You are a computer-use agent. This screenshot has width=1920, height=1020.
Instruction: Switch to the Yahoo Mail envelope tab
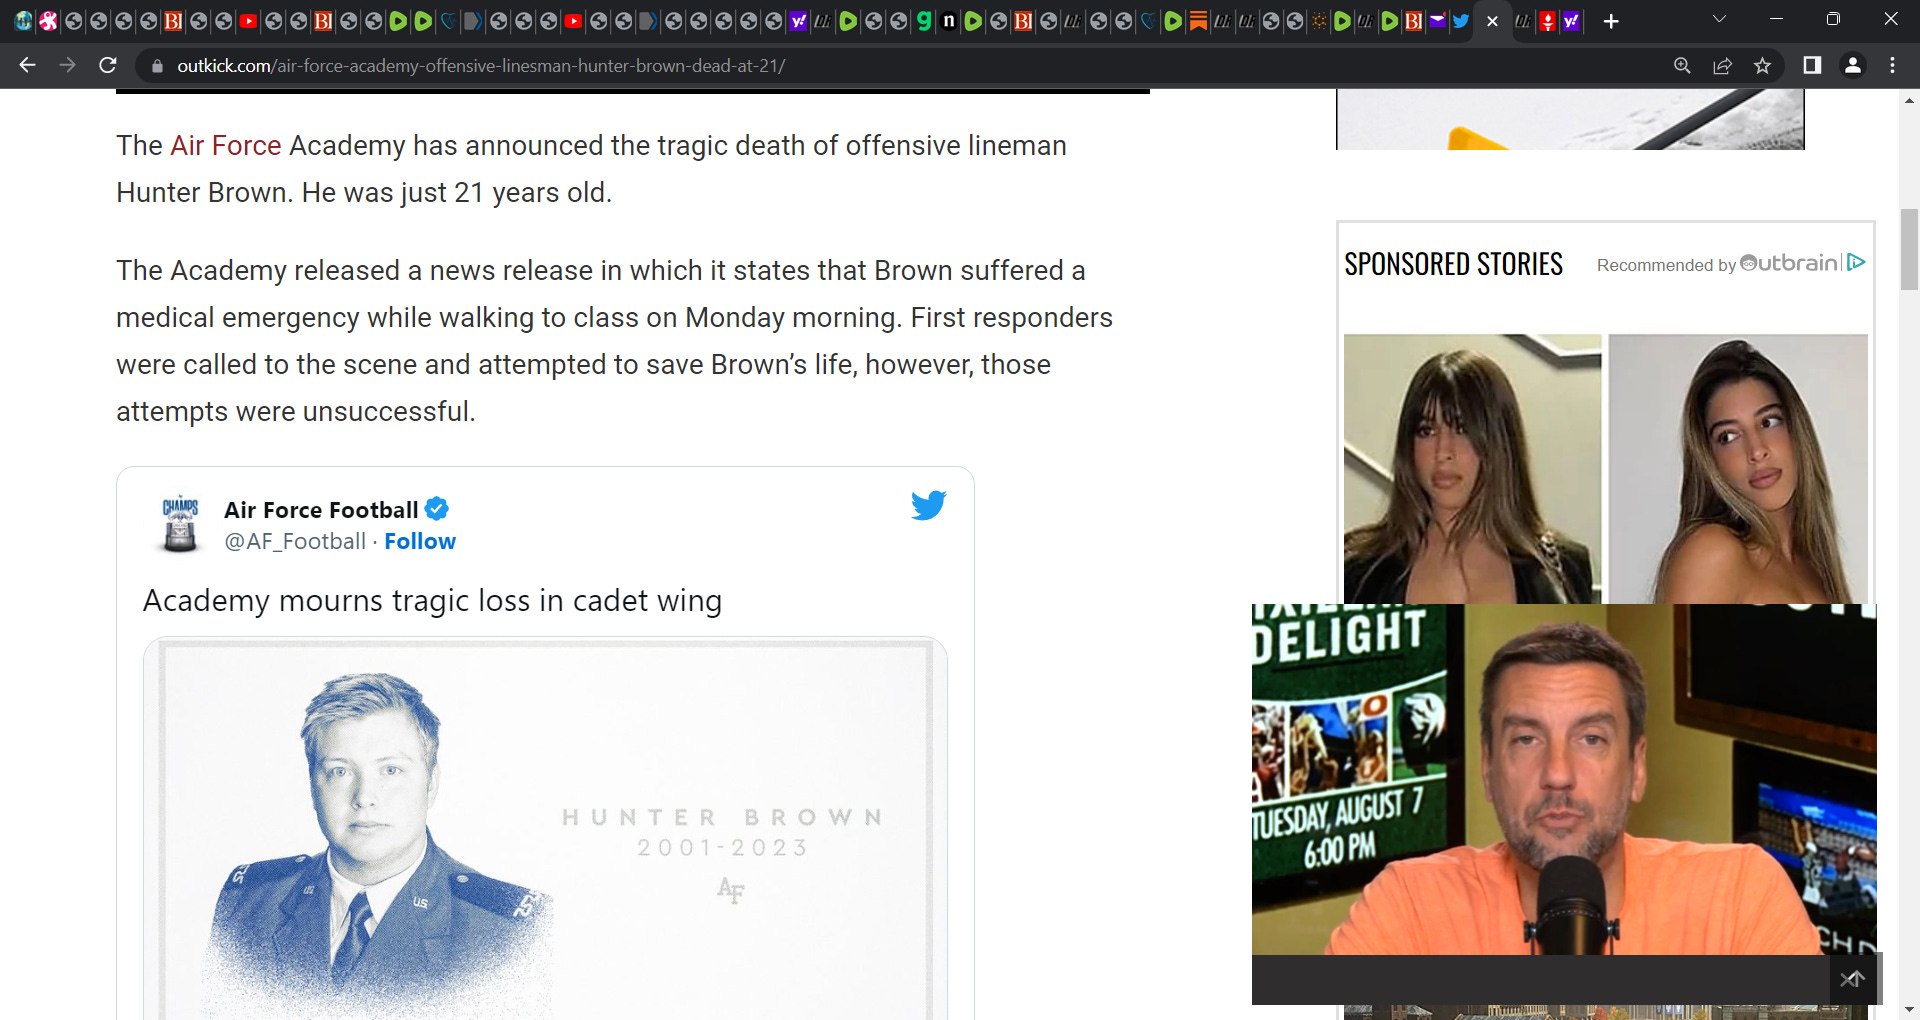tap(1436, 21)
